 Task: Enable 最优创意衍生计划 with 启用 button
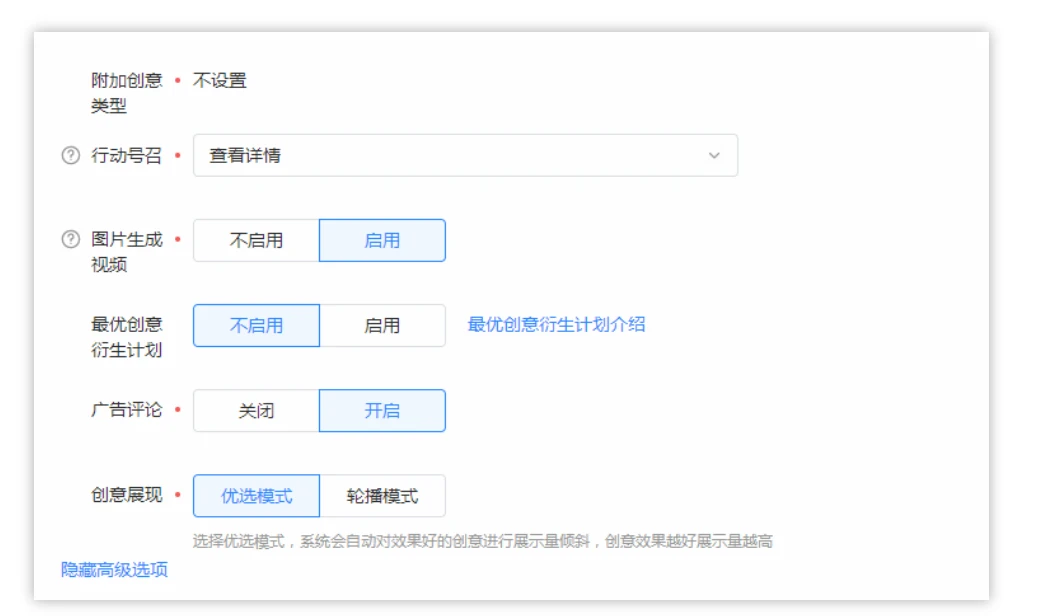coord(382,326)
